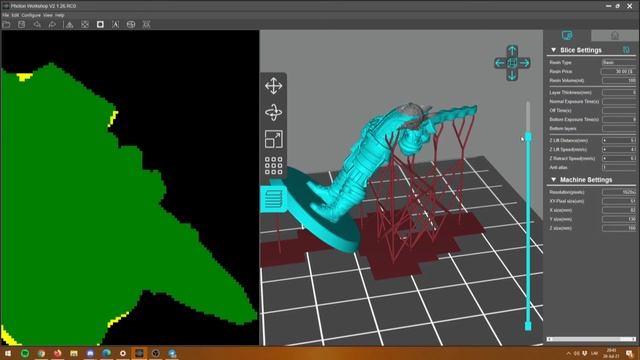Select the Scale tool in viewport sidebar
Image resolution: width=640 pixels, height=360 pixels.
[273, 139]
